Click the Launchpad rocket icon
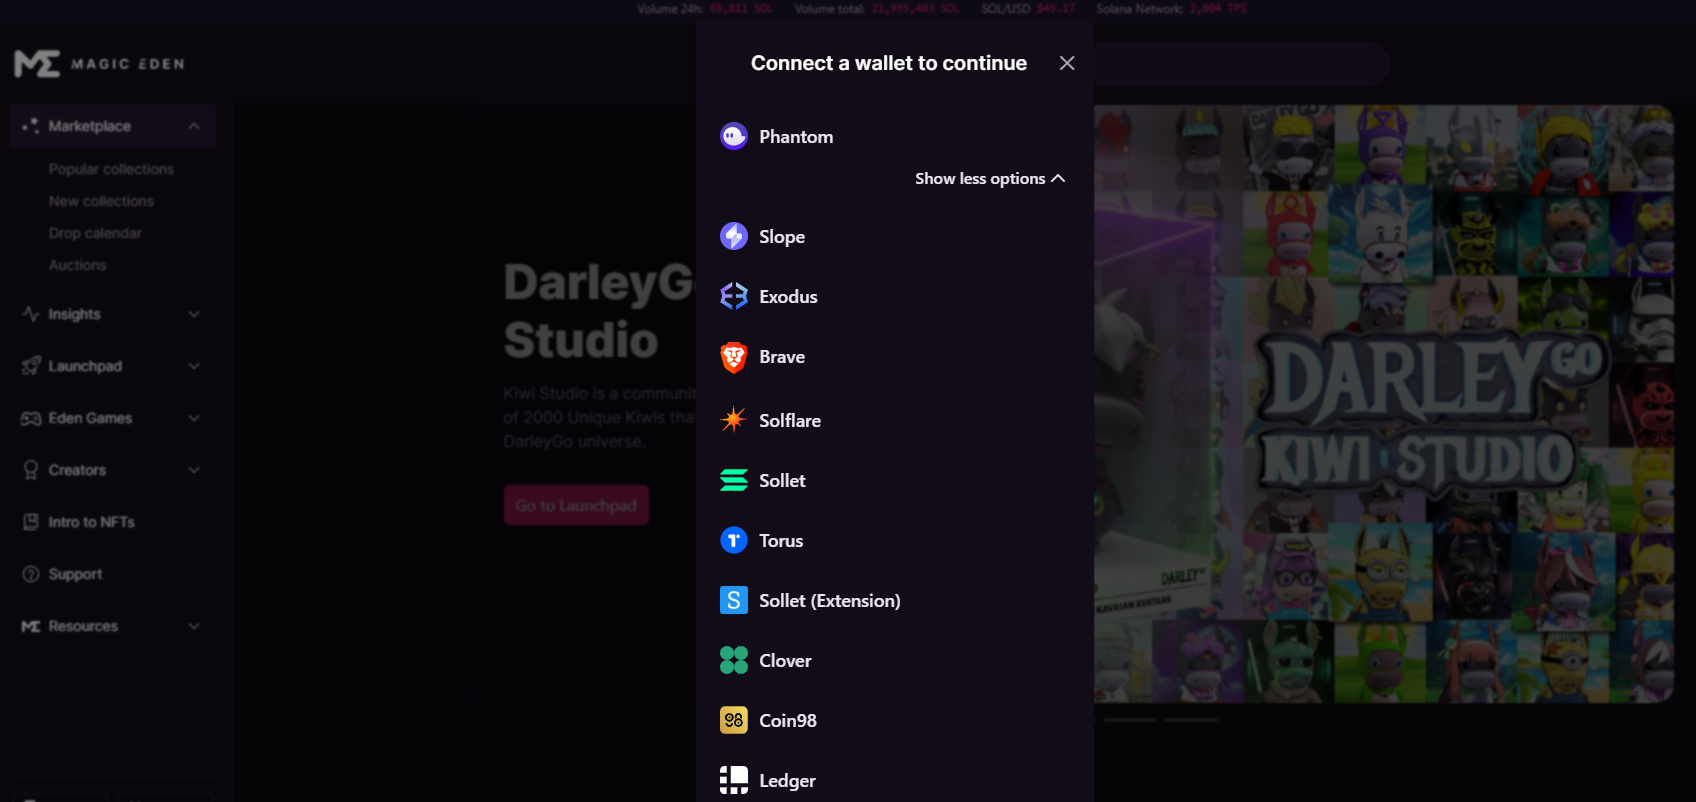Viewport: 1696px width, 802px height. pyautogui.click(x=31, y=366)
